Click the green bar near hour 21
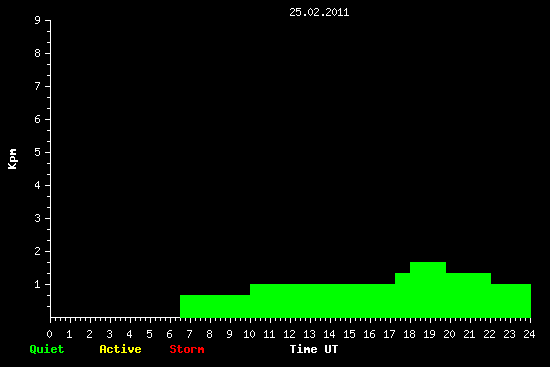Screen dimensions: 550x367 468,295
